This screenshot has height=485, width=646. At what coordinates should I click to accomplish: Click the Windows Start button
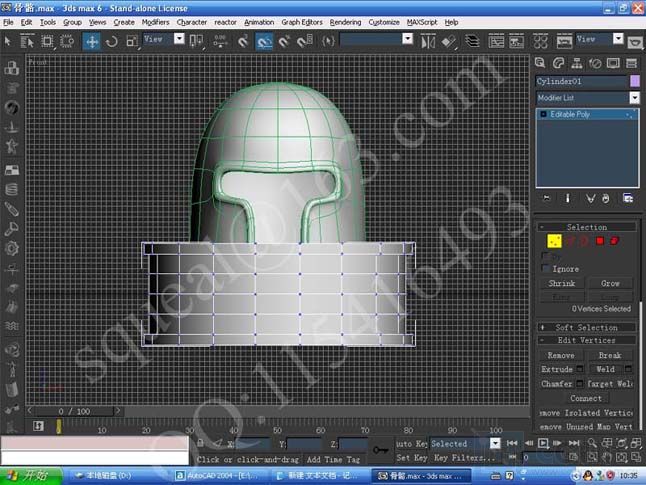pyautogui.click(x=30, y=476)
